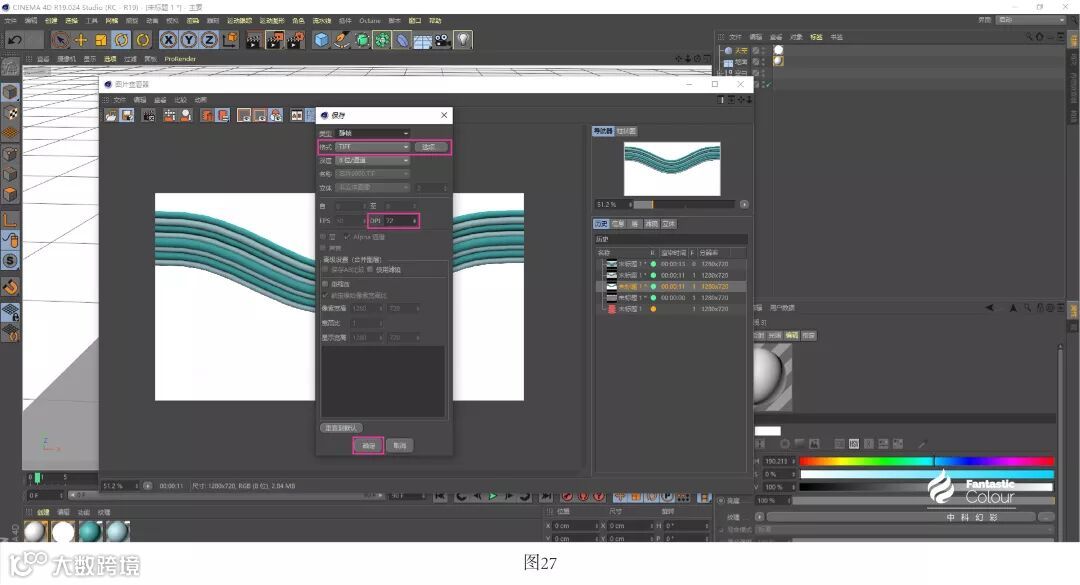Click the green subdivision generator icon

coord(362,40)
